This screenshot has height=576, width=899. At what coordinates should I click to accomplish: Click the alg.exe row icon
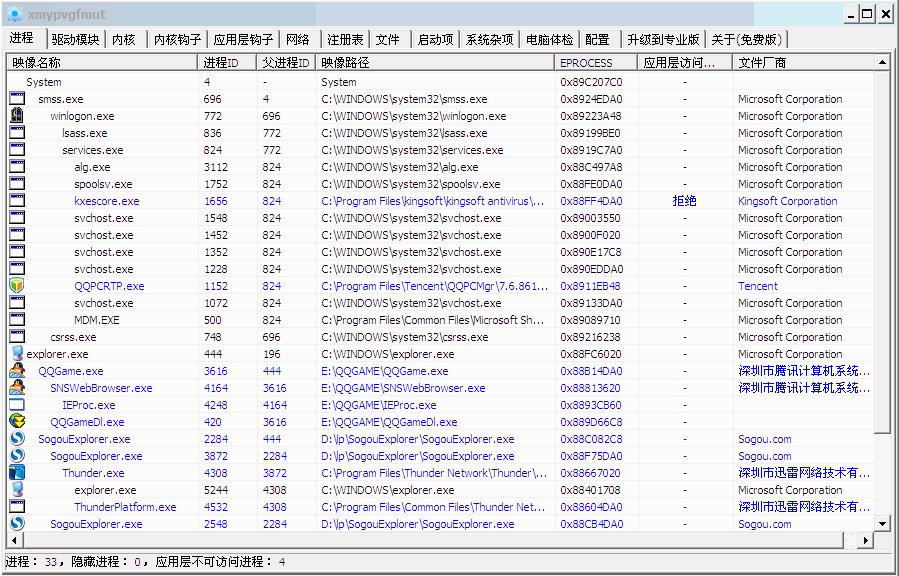[17, 167]
